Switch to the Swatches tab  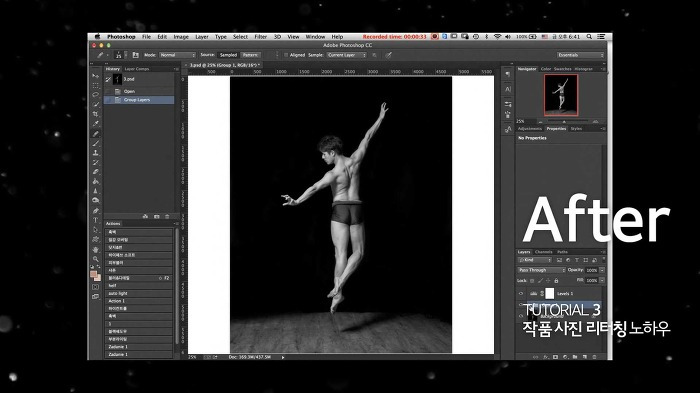pyautogui.click(x=562, y=69)
